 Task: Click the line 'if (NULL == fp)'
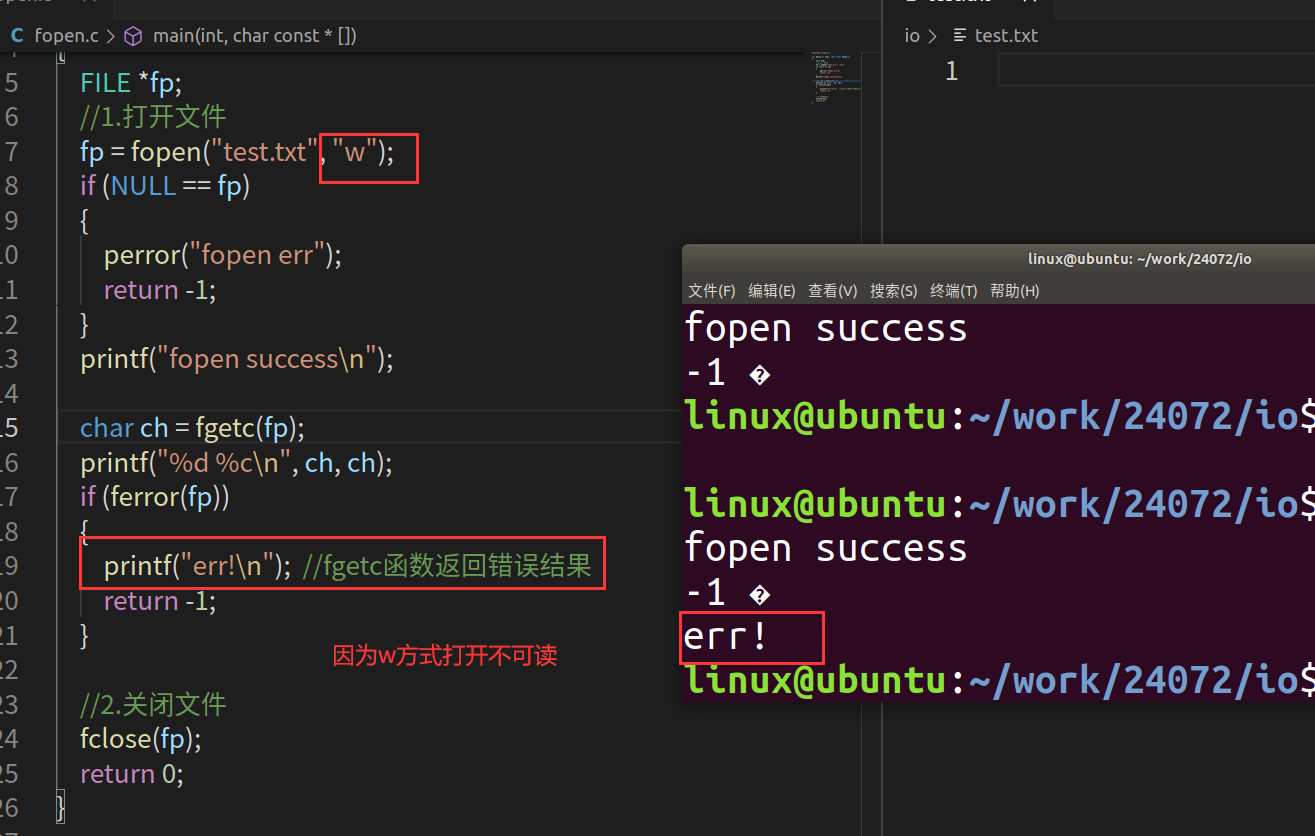(x=165, y=186)
